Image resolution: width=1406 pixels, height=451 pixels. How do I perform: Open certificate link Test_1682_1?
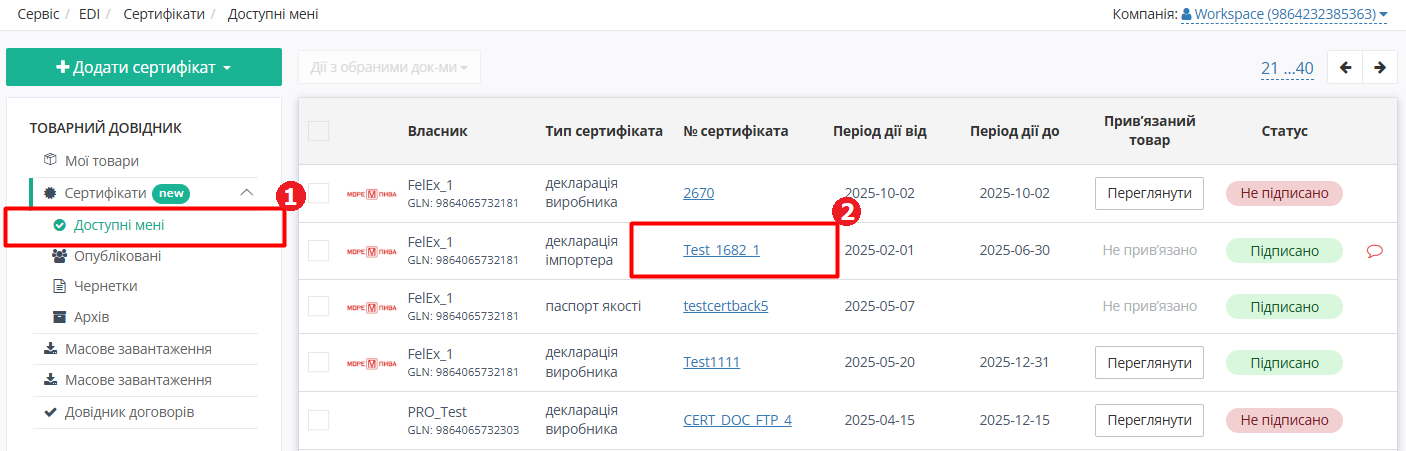click(721, 250)
